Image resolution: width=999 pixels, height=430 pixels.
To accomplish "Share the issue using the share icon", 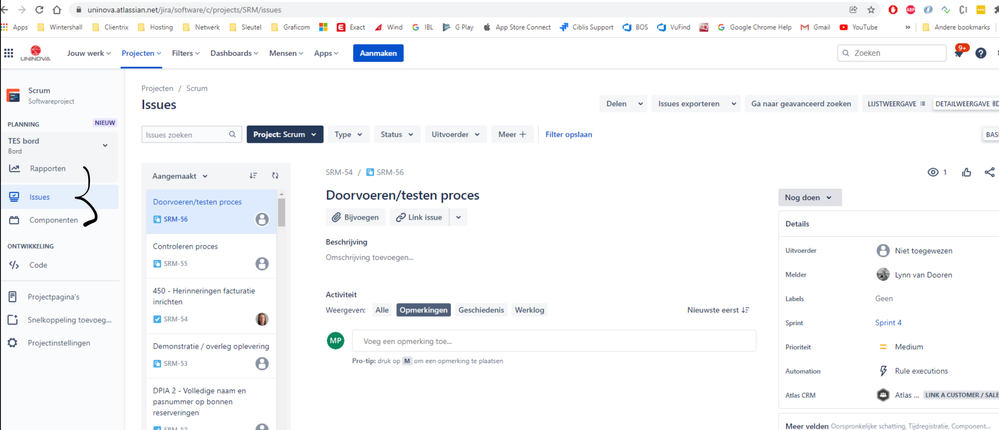I will [x=989, y=172].
